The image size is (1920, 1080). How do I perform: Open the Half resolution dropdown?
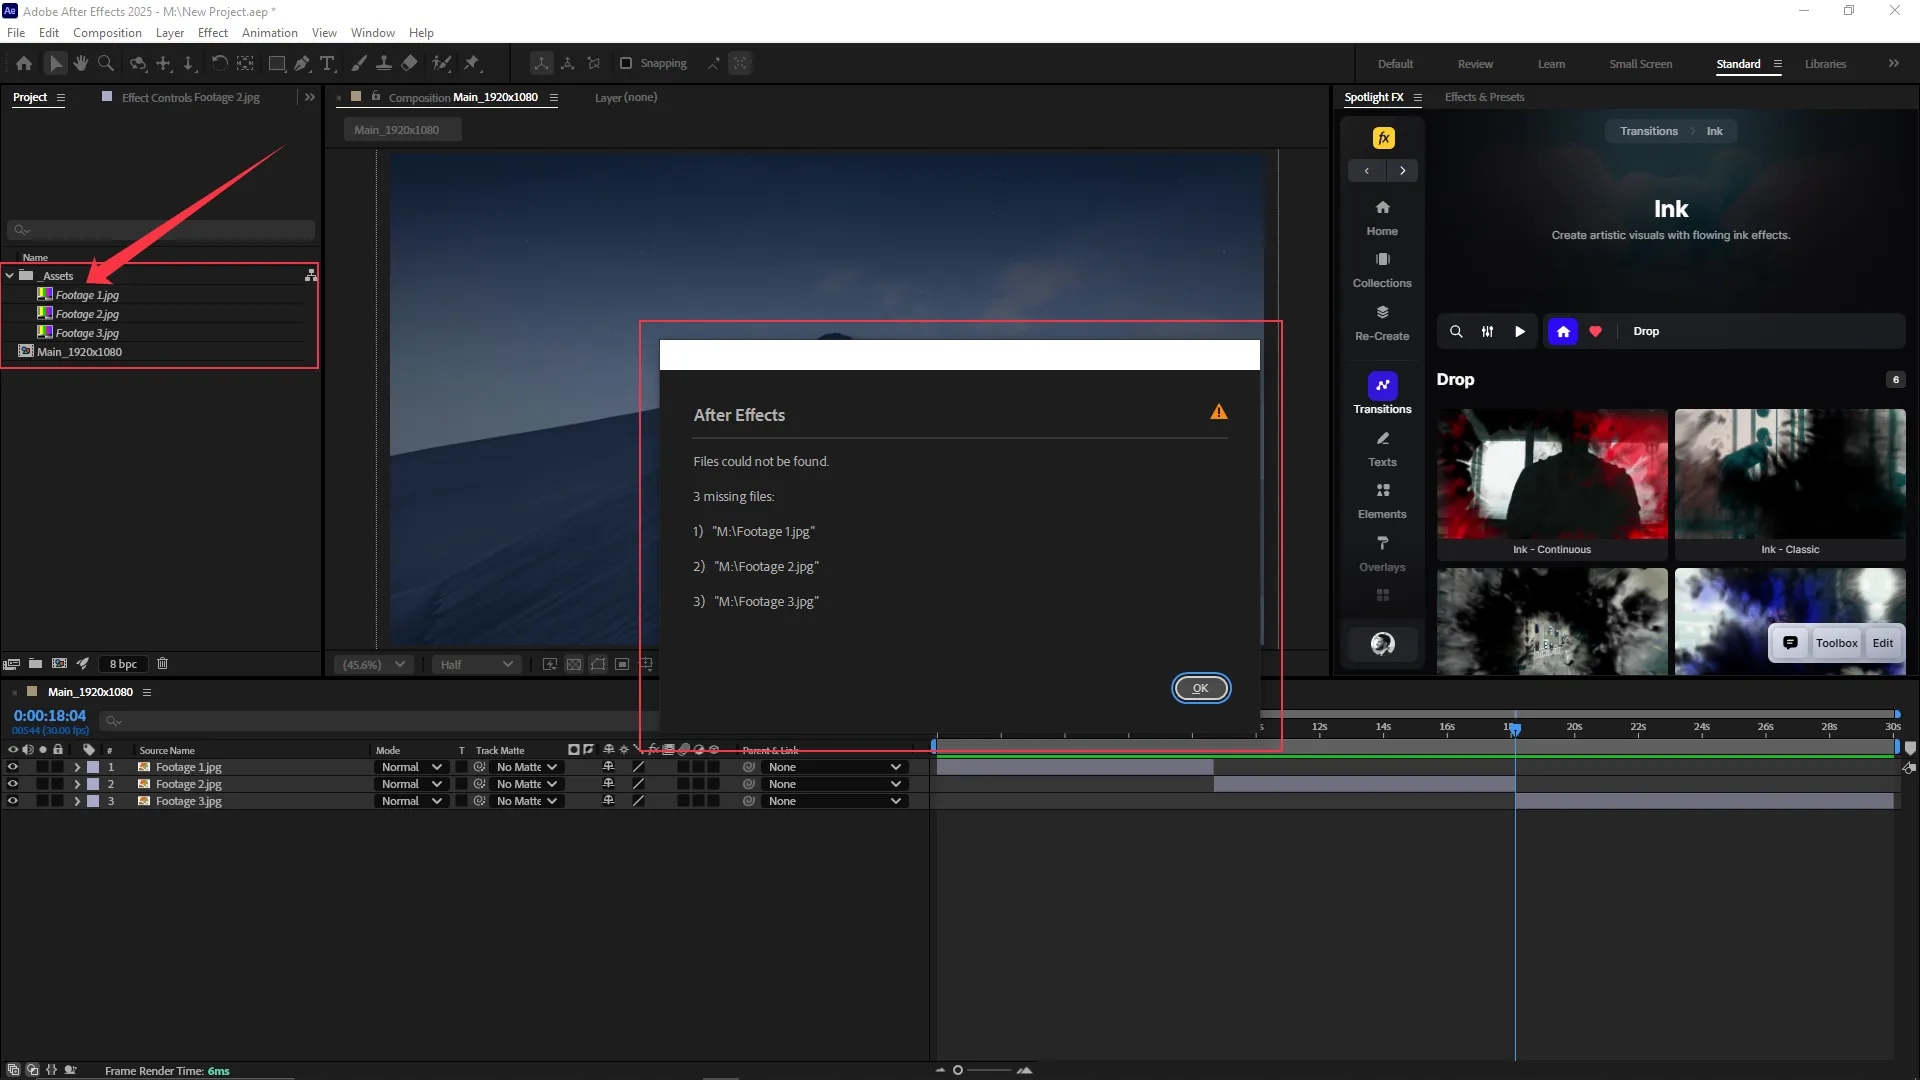(476, 664)
